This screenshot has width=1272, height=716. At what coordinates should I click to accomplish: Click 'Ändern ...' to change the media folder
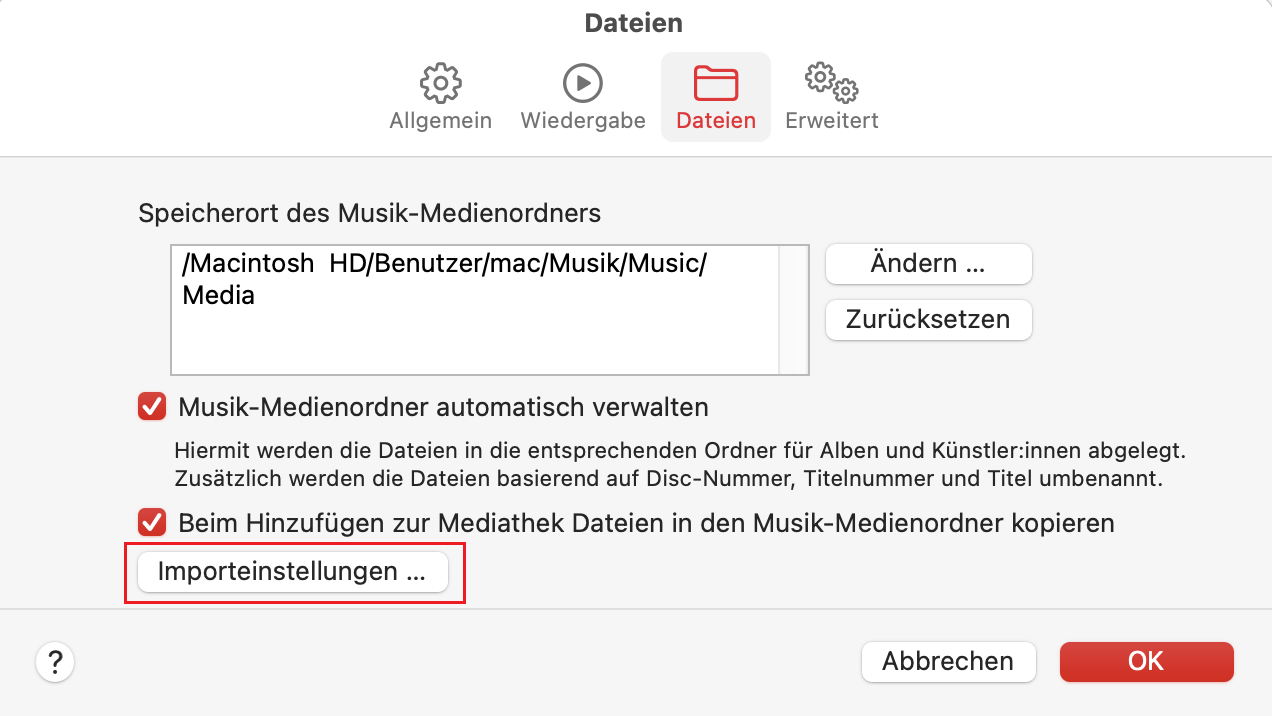point(928,263)
